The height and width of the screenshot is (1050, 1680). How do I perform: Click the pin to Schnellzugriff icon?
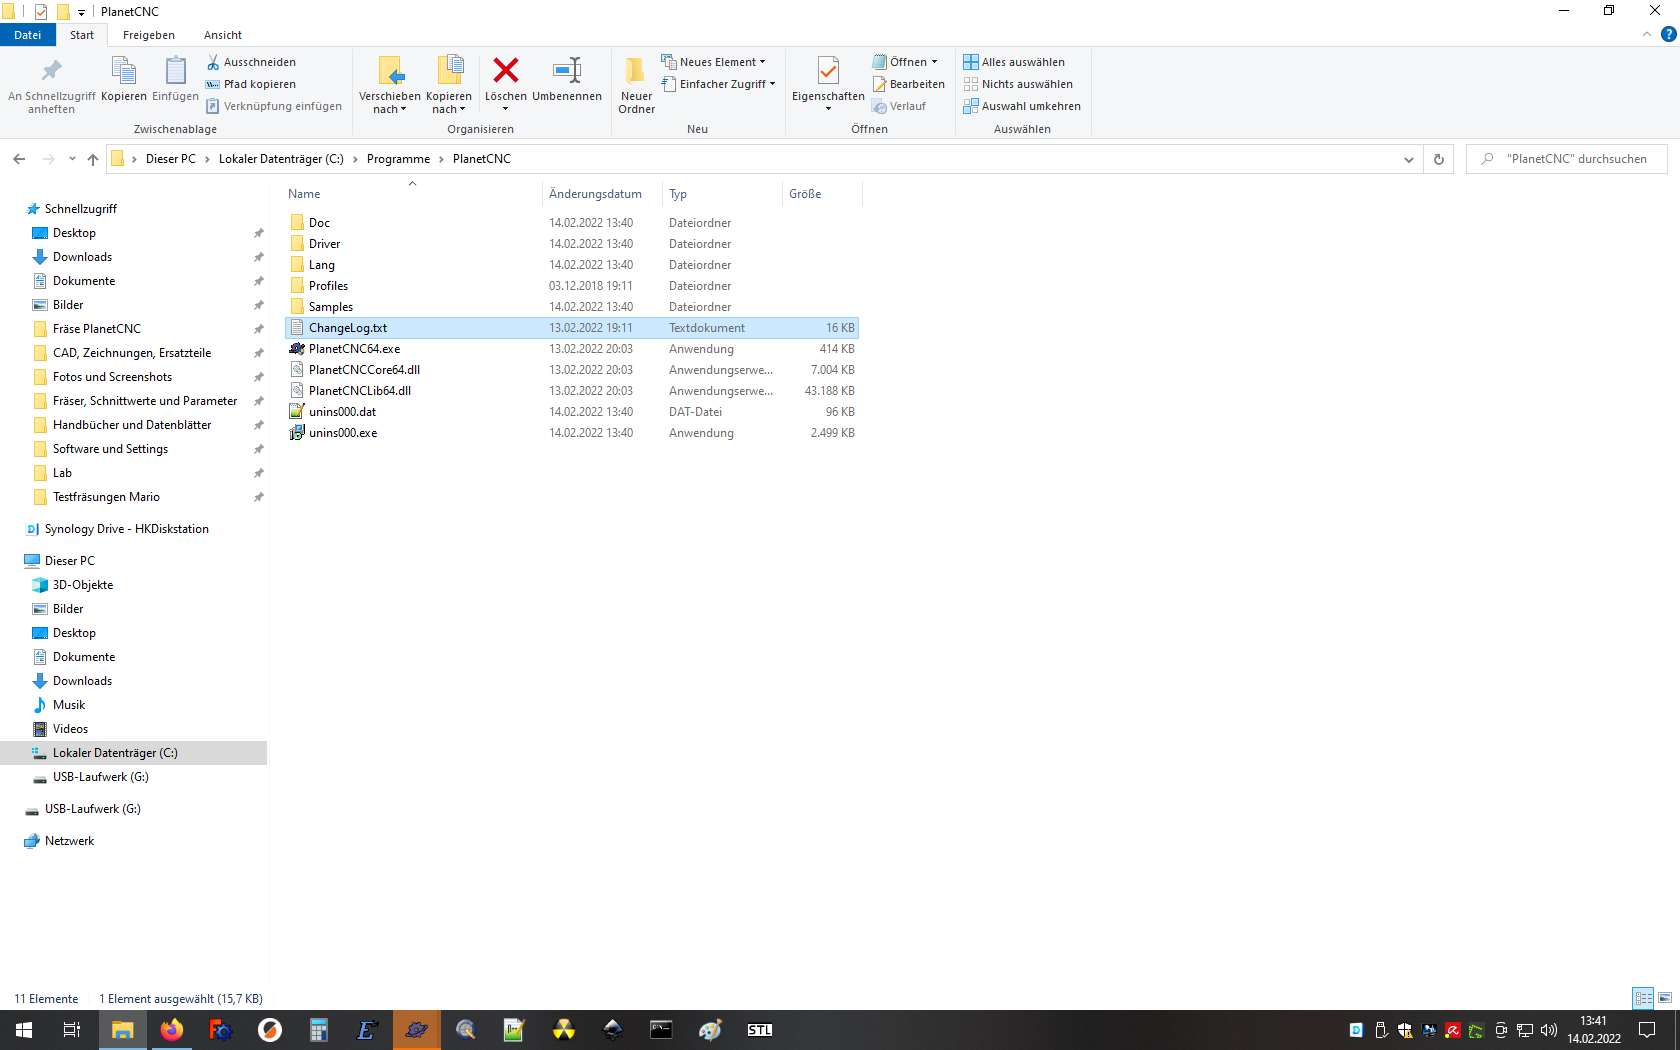51,71
